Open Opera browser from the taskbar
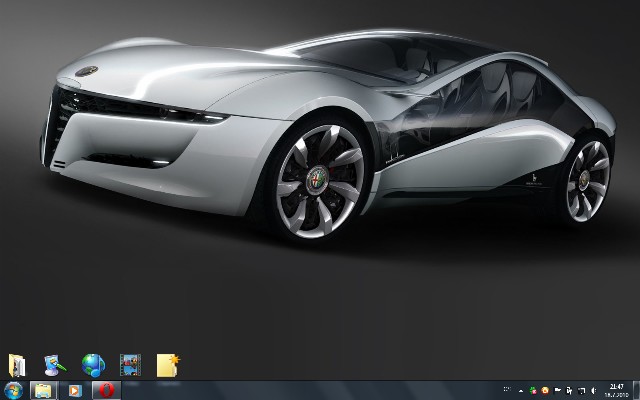 [x=105, y=390]
